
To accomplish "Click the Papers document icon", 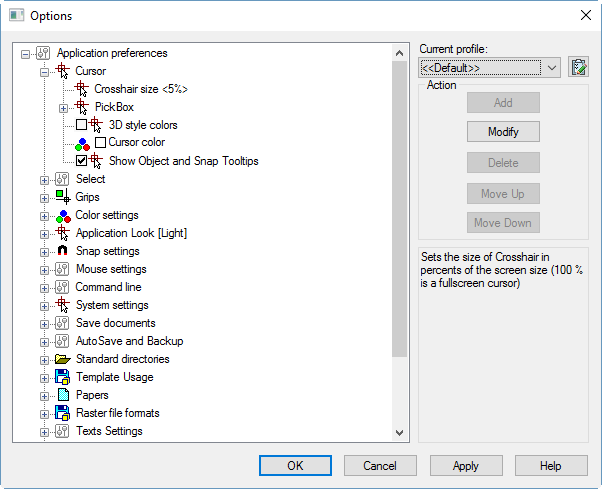I will pyautogui.click(x=63, y=395).
